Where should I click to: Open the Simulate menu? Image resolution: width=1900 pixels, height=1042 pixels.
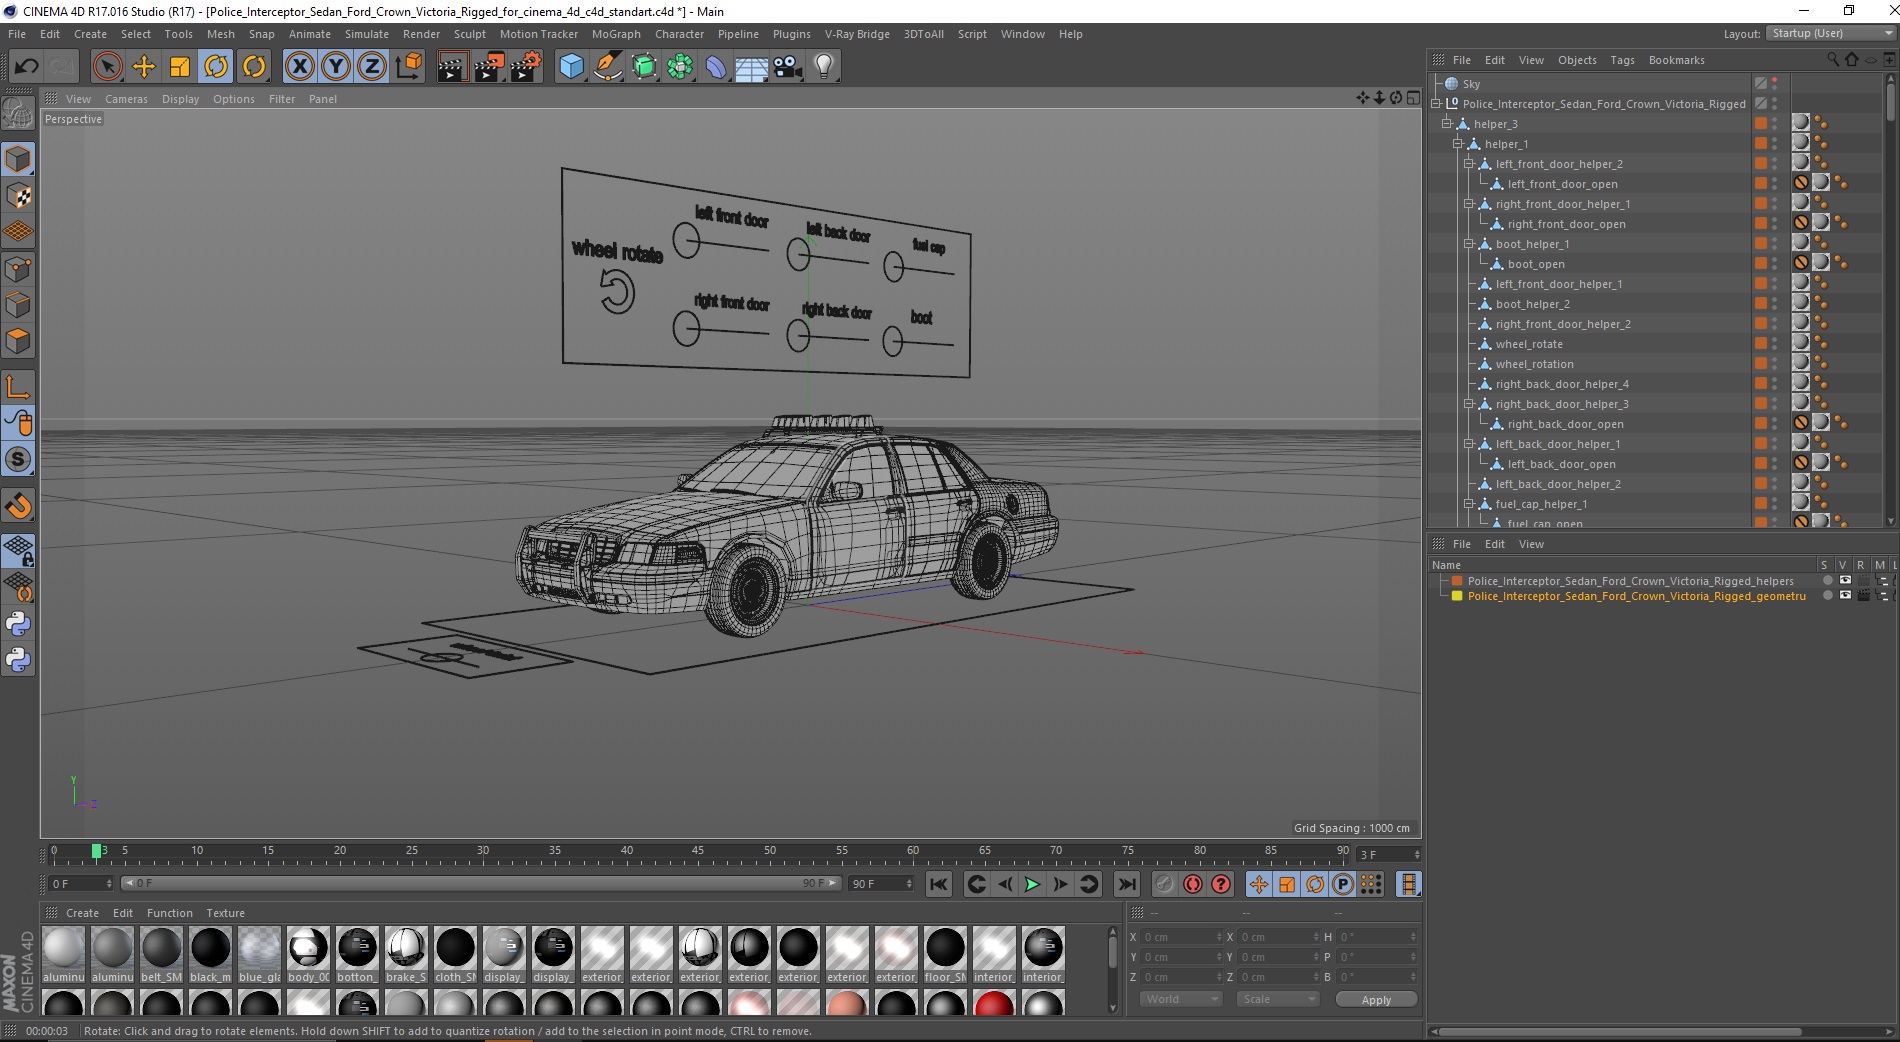[367, 34]
